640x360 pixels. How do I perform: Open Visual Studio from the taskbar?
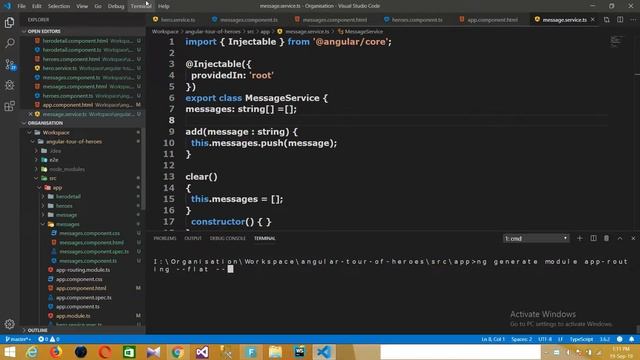pyautogui.click(x=202, y=352)
